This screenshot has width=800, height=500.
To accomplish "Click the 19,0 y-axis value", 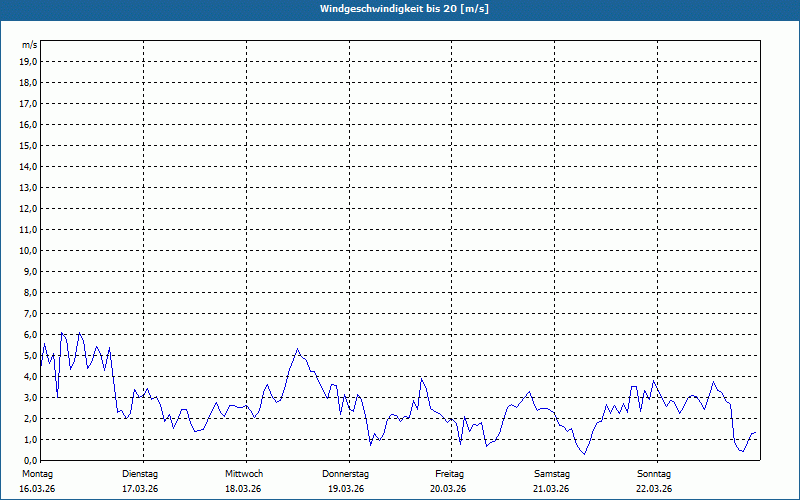I will pos(29,61).
